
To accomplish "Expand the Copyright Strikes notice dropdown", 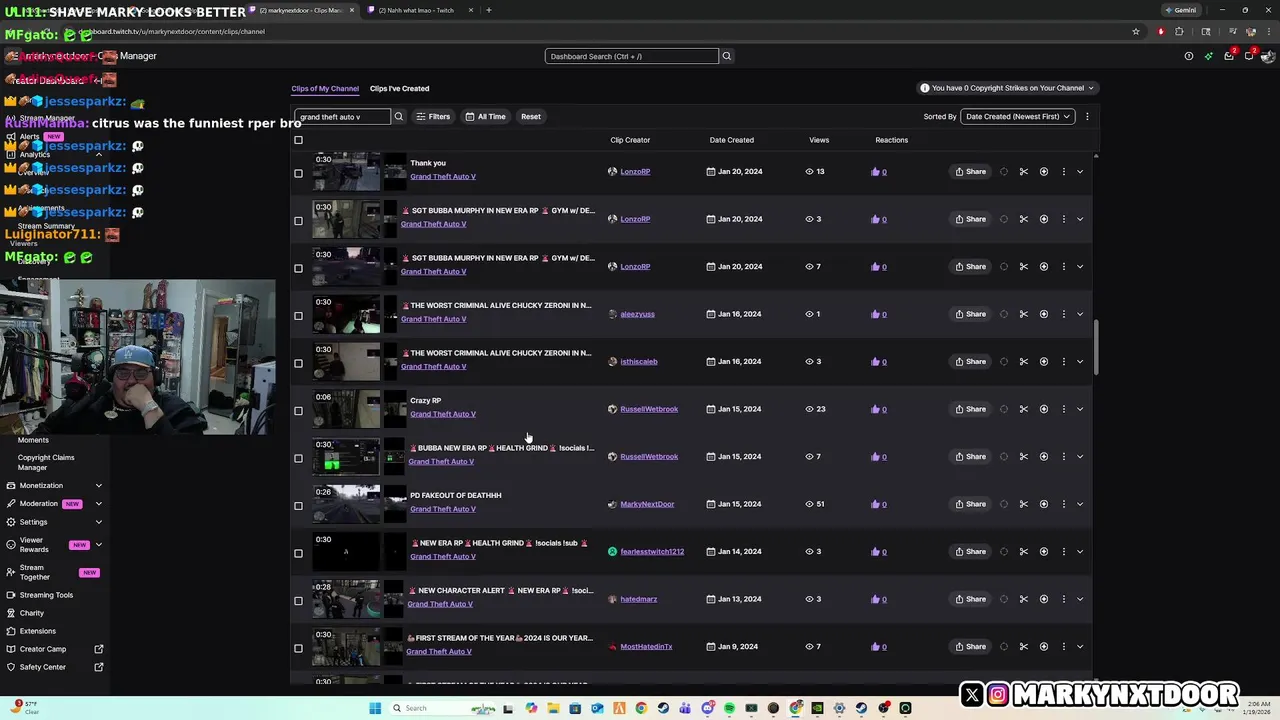I will coord(1007,88).
